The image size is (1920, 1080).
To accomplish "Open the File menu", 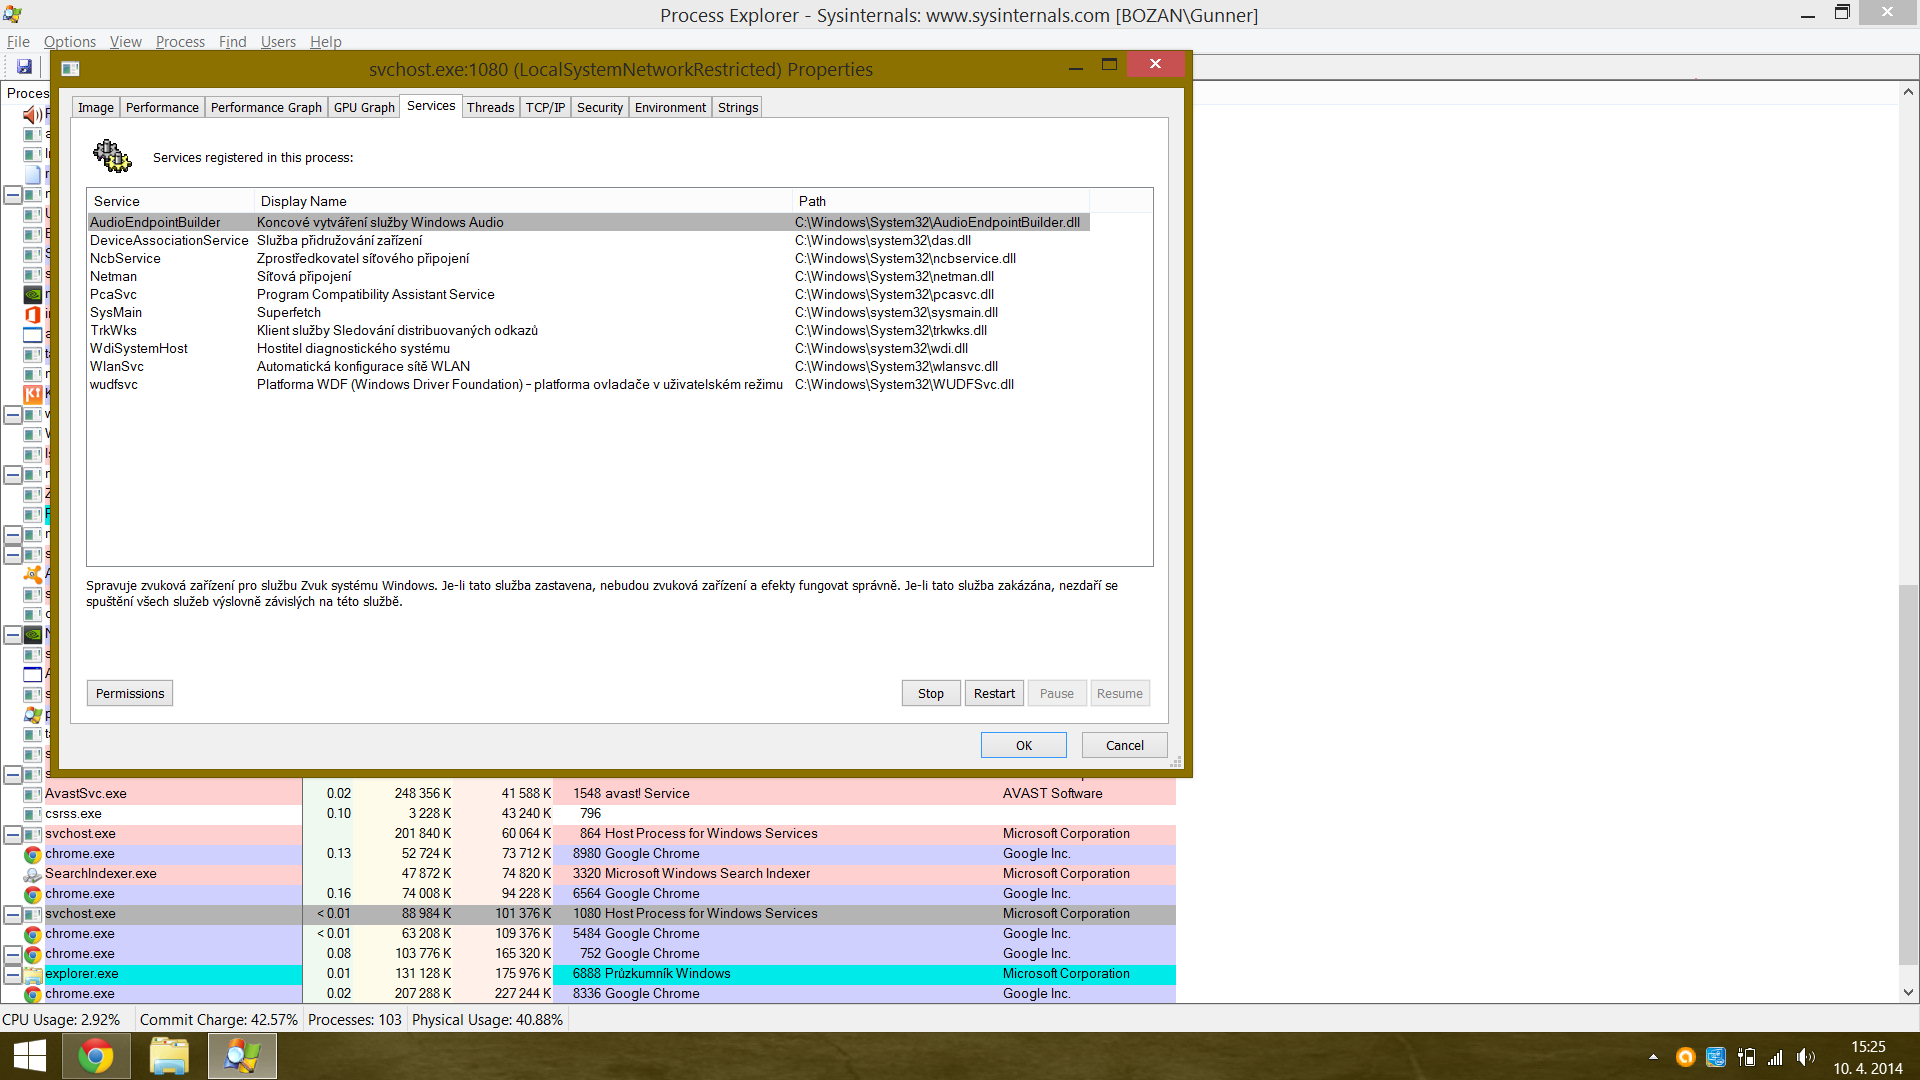I will (18, 41).
